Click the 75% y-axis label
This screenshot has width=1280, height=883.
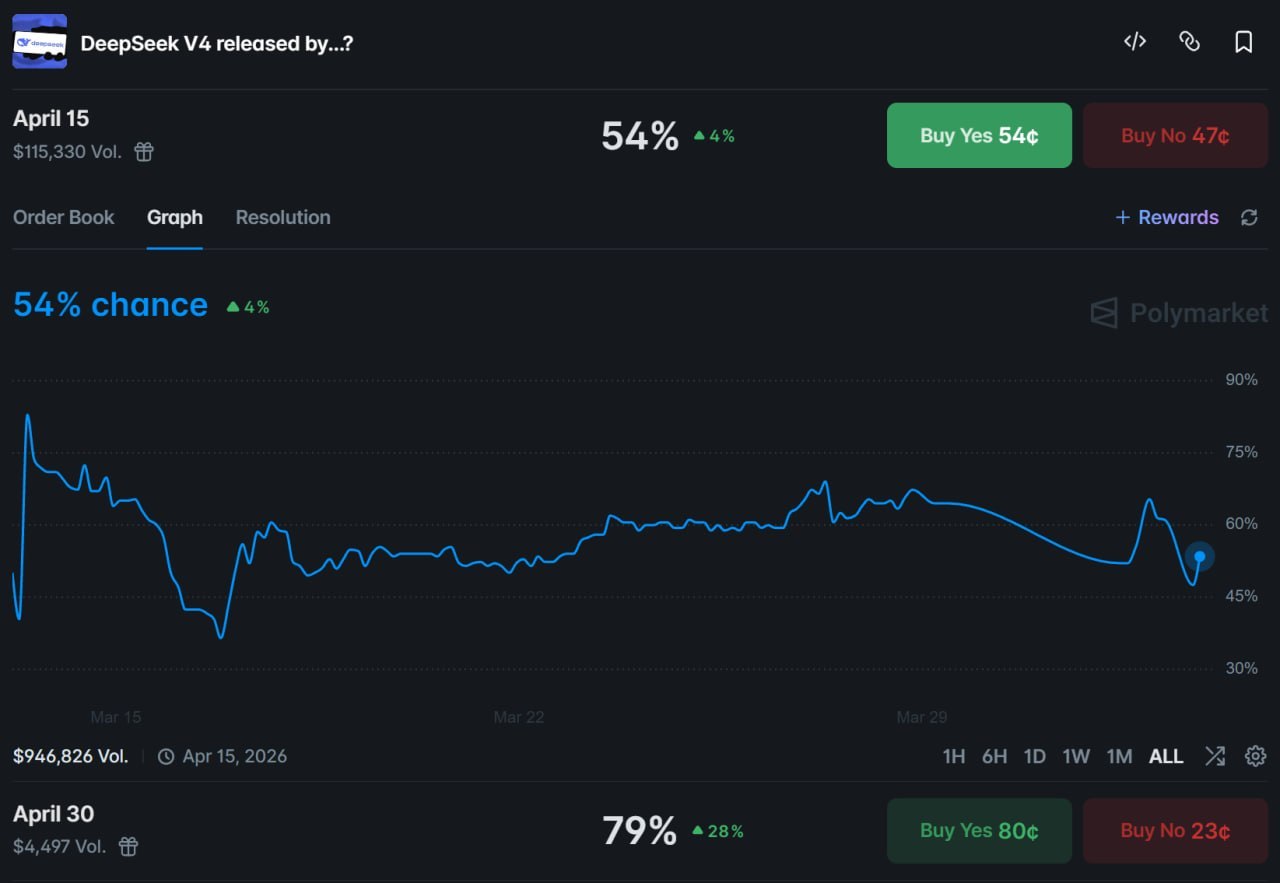tap(1242, 452)
